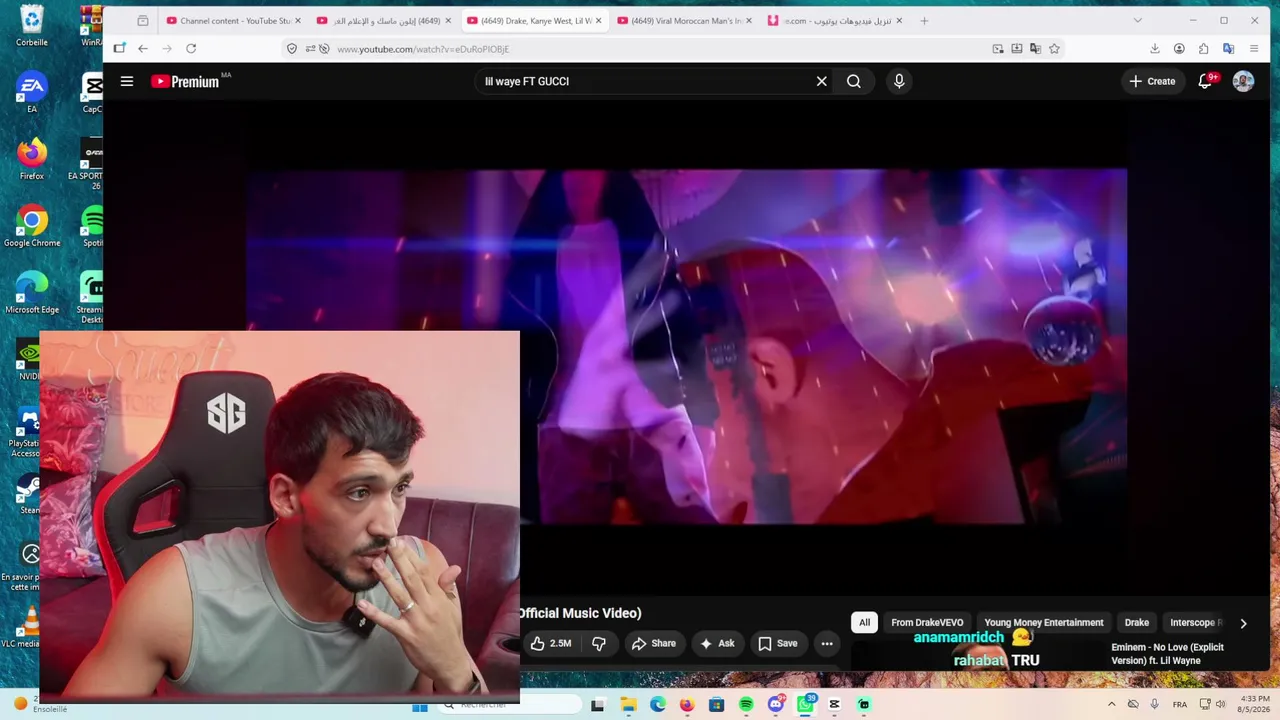The width and height of the screenshot is (1280, 720).
Task: Select the From DrakeVEVO chip
Action: pos(927,622)
